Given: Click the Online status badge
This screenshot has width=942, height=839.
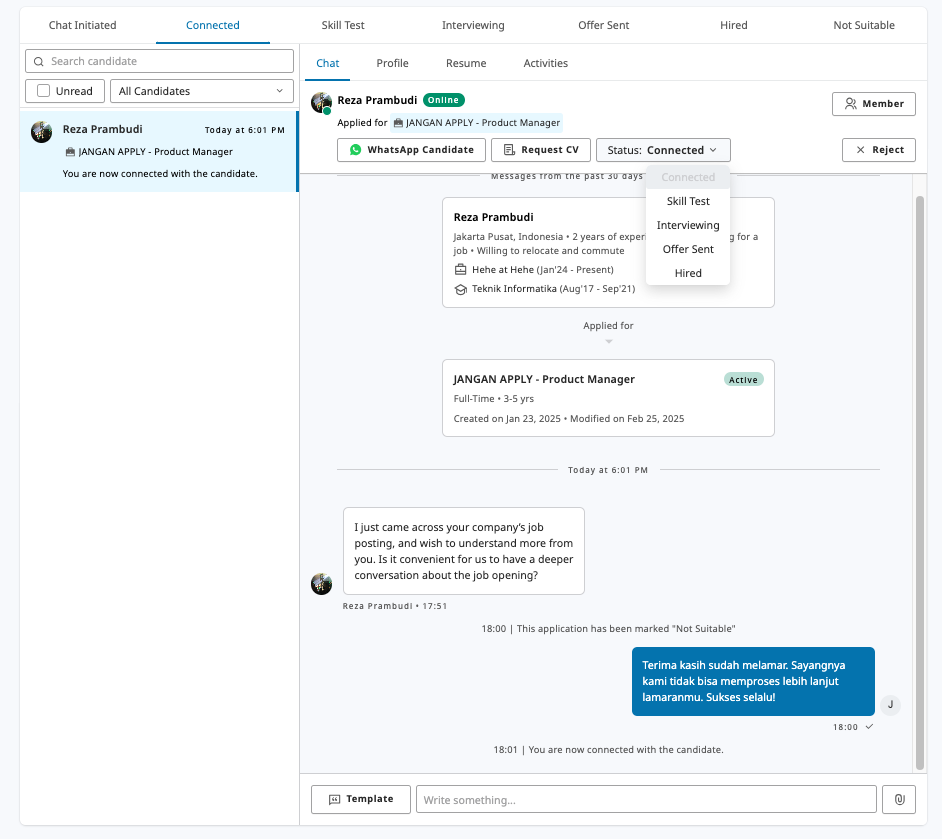Looking at the screenshot, I should click(x=443, y=100).
